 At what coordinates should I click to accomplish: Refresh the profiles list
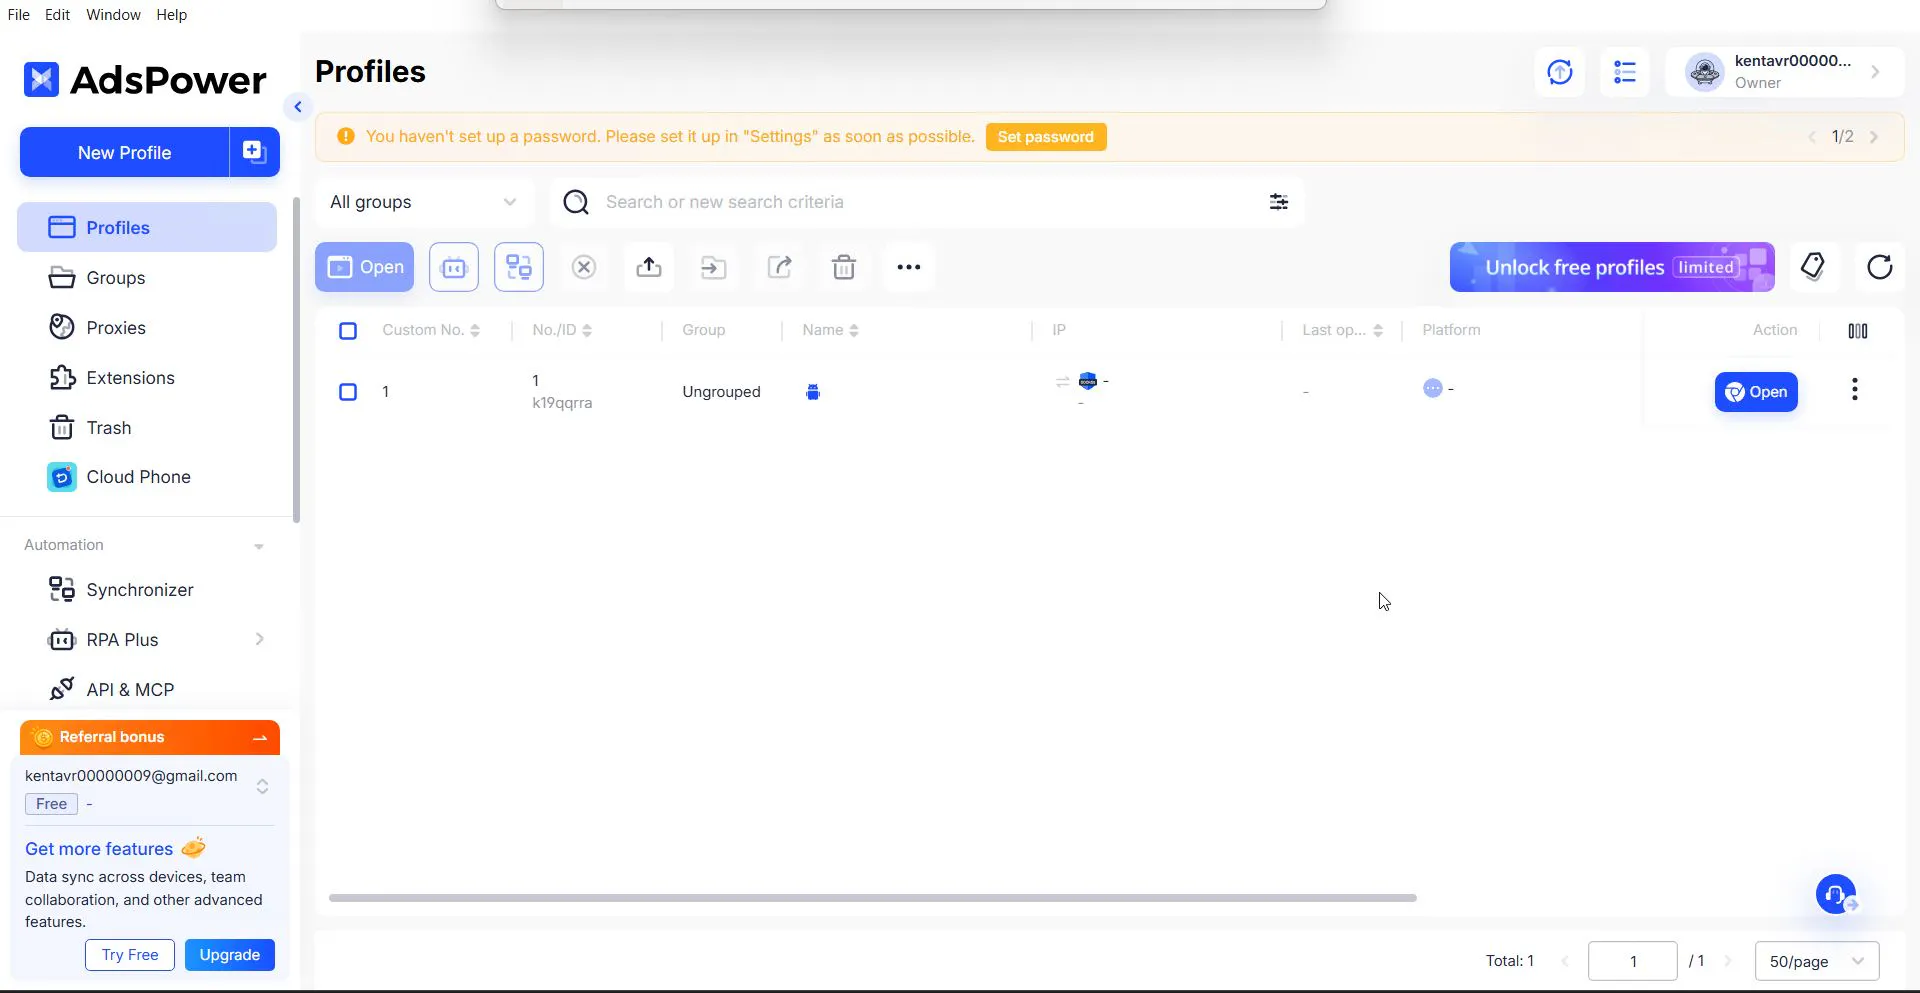(1880, 267)
